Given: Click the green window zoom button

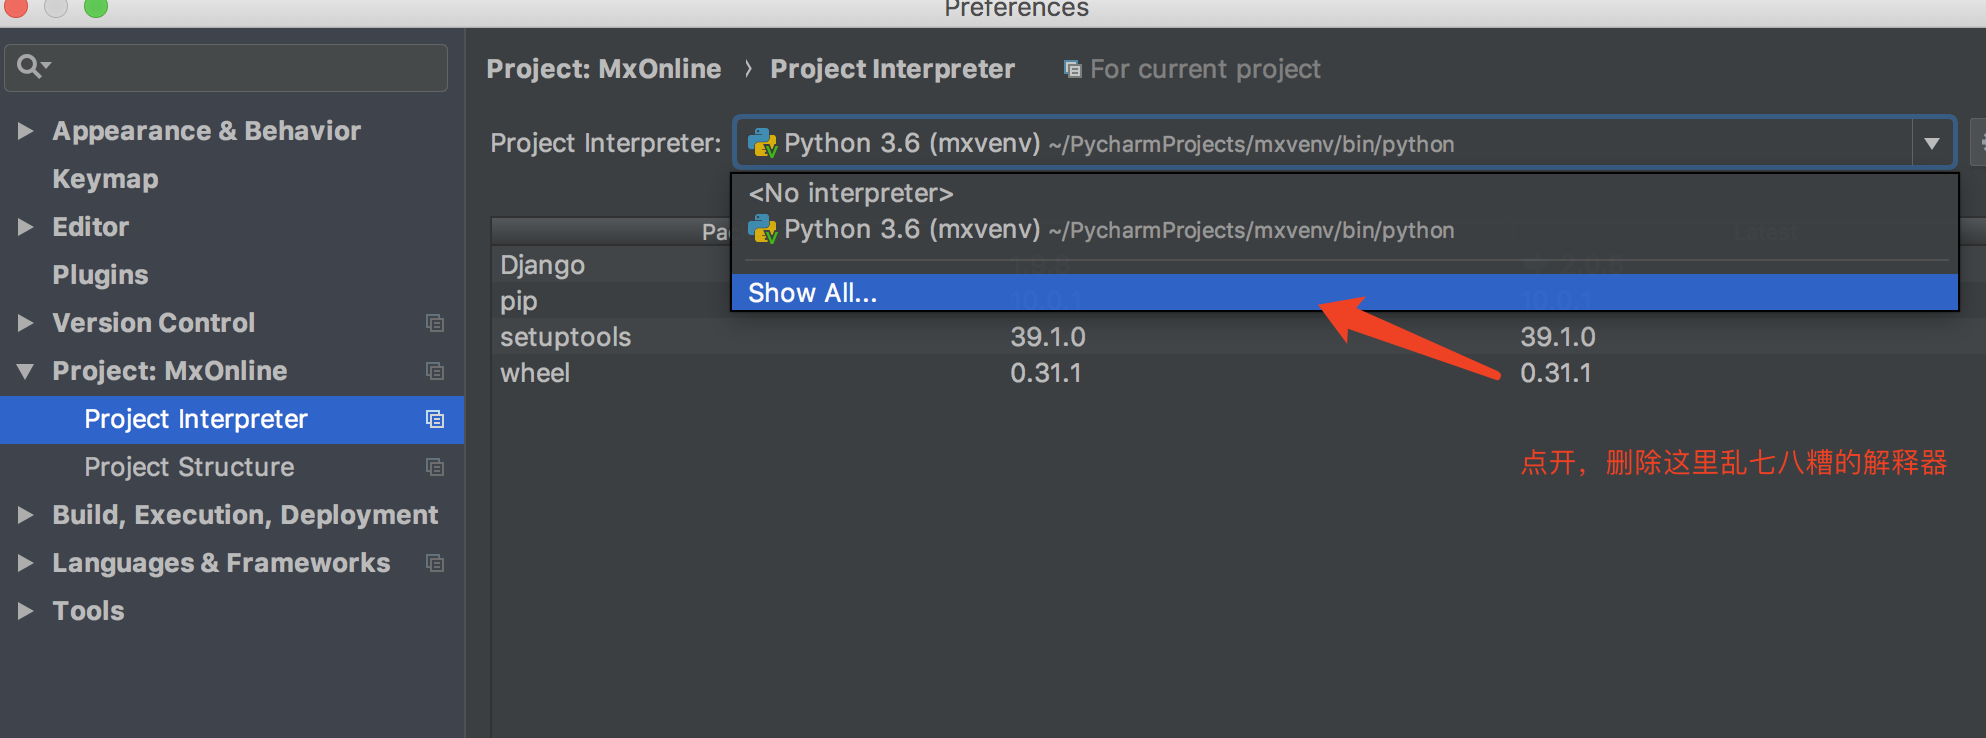Looking at the screenshot, I should coord(96,8).
